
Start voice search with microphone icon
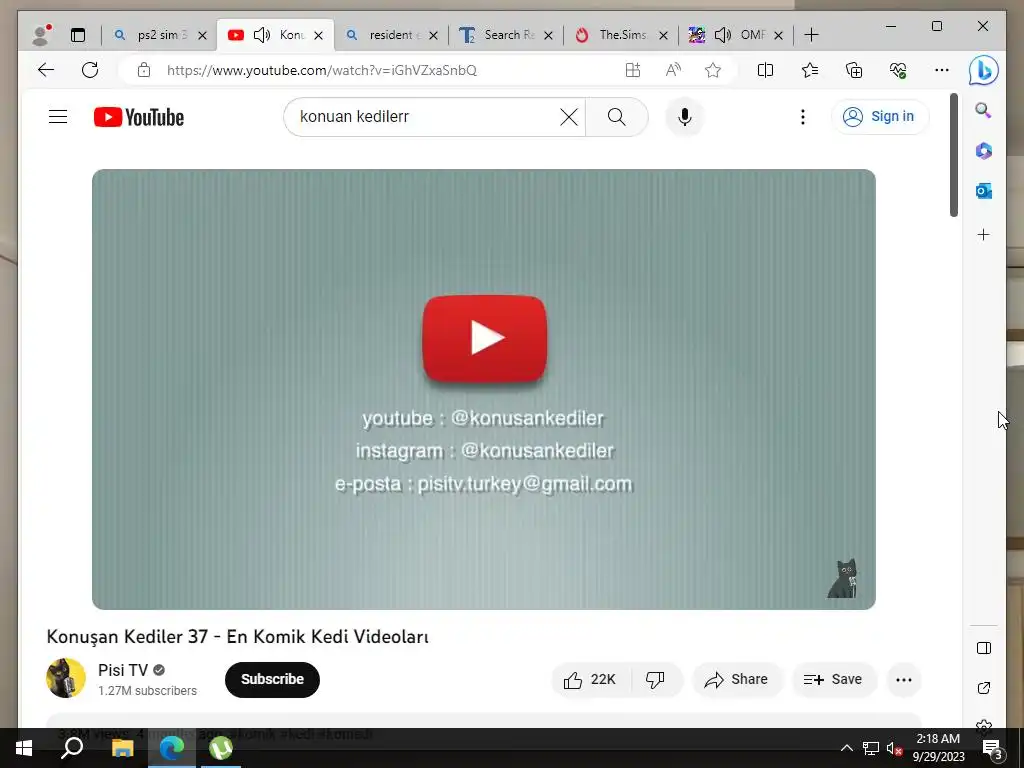pos(684,117)
